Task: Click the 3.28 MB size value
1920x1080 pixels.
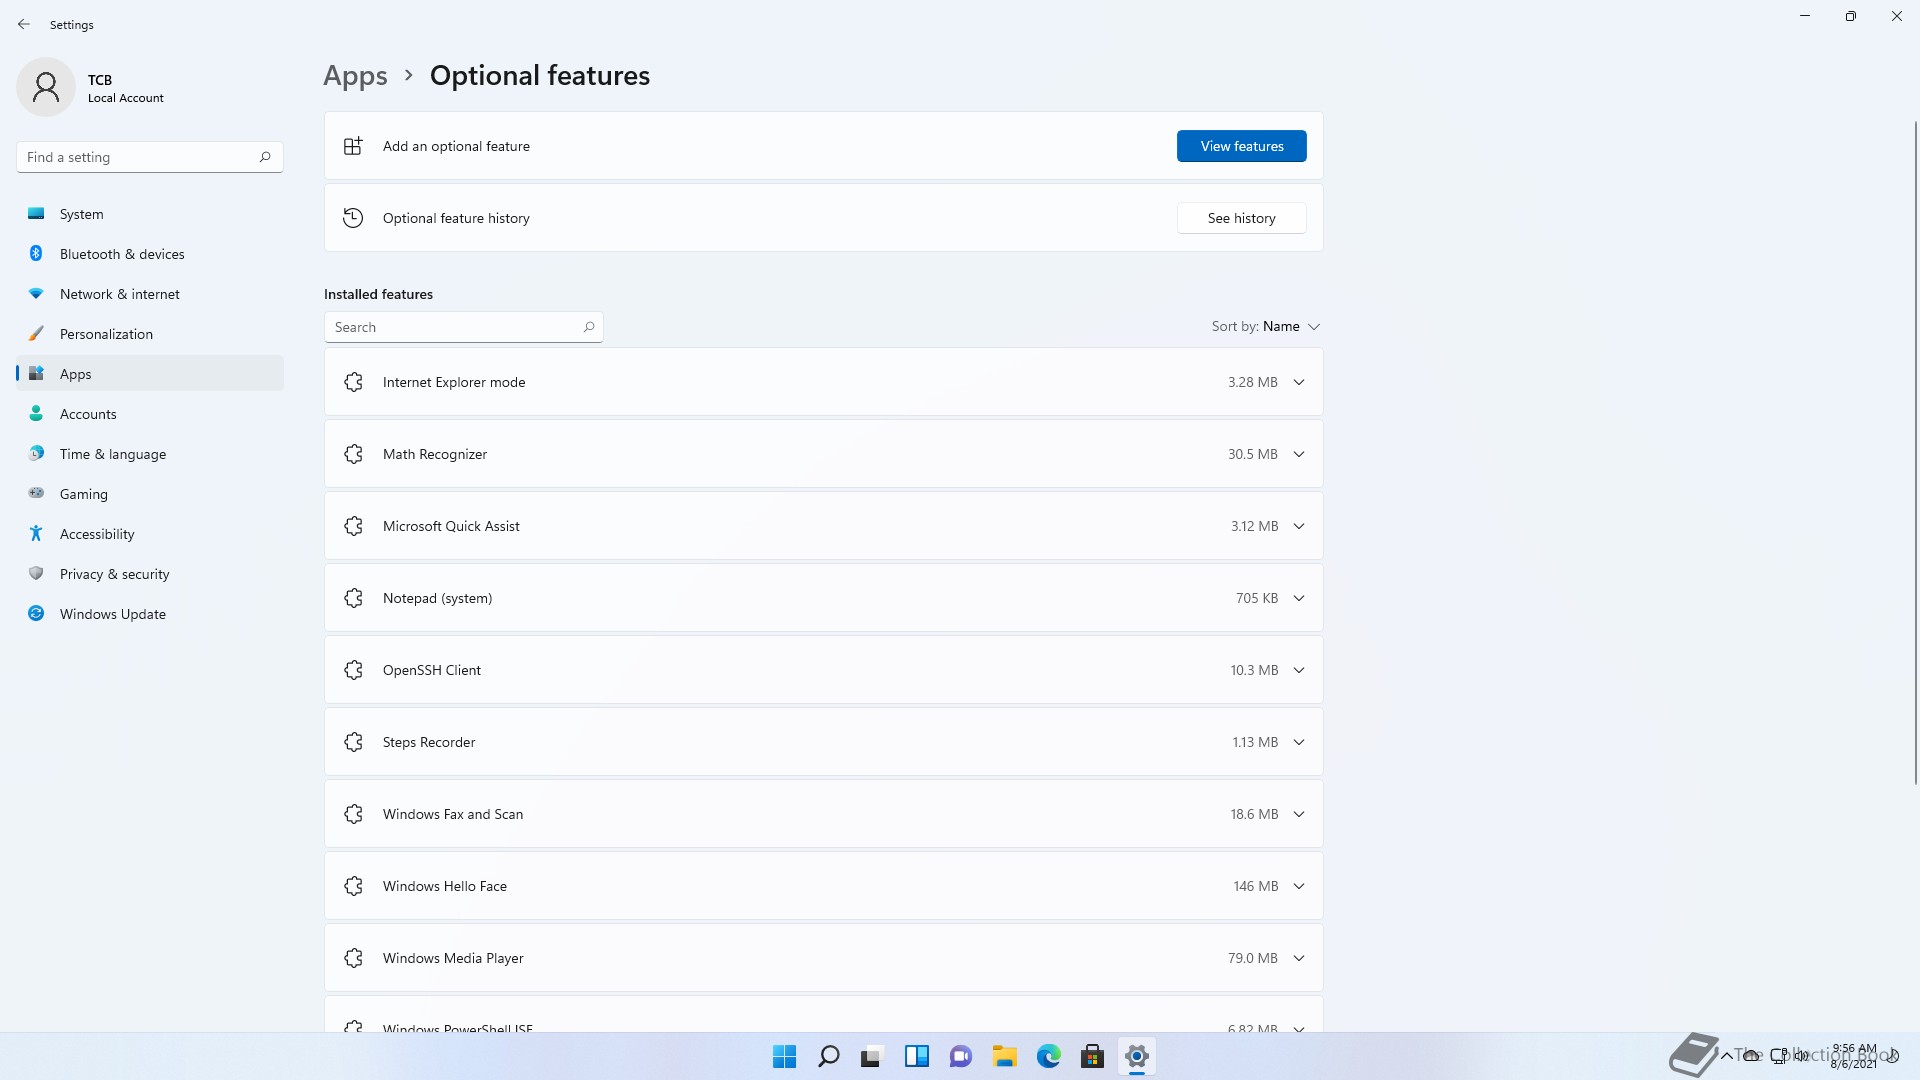Action: click(1252, 382)
